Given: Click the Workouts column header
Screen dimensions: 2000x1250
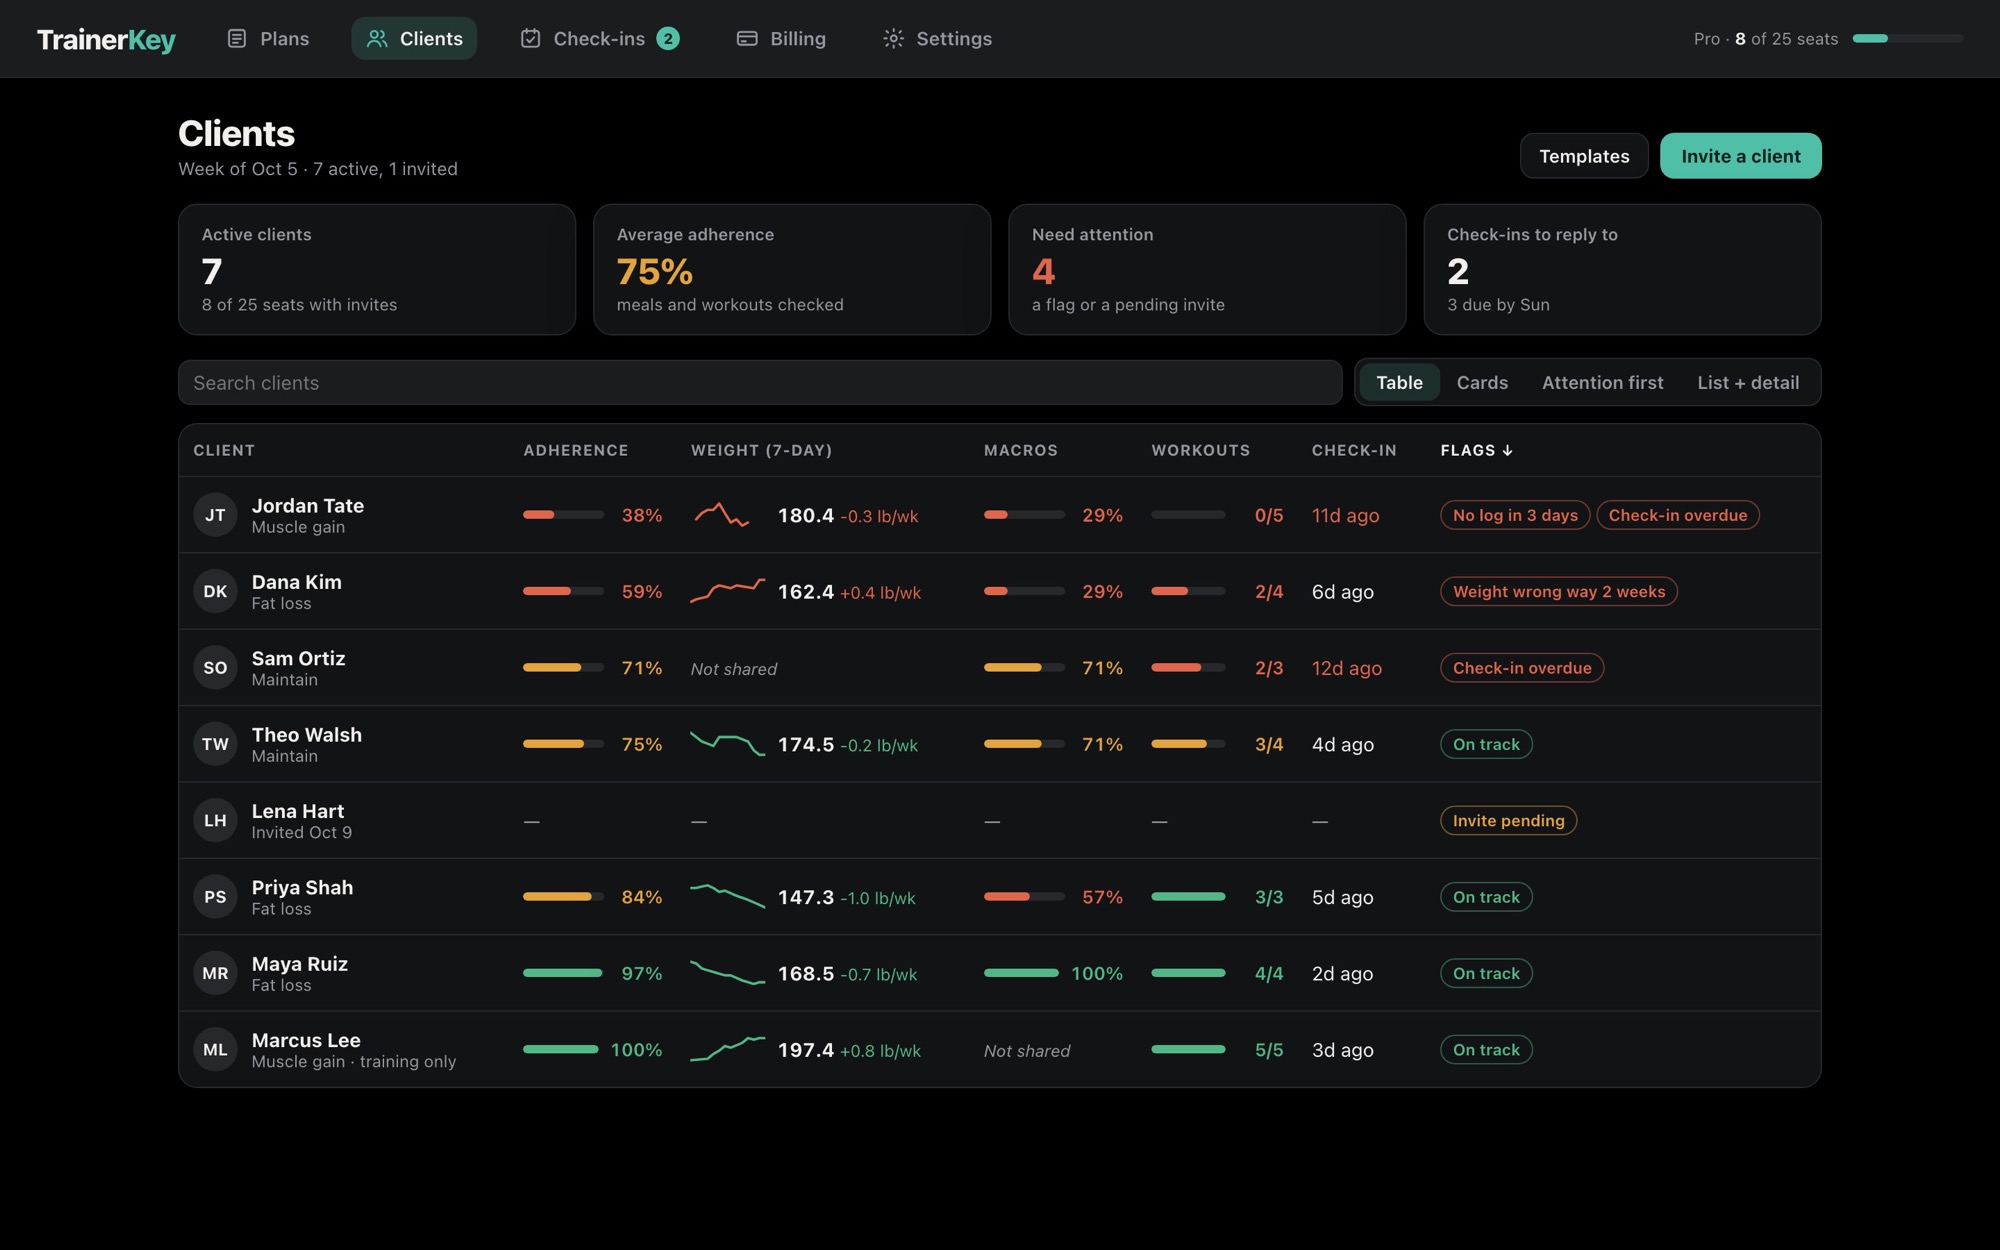Looking at the screenshot, I should click(1200, 451).
